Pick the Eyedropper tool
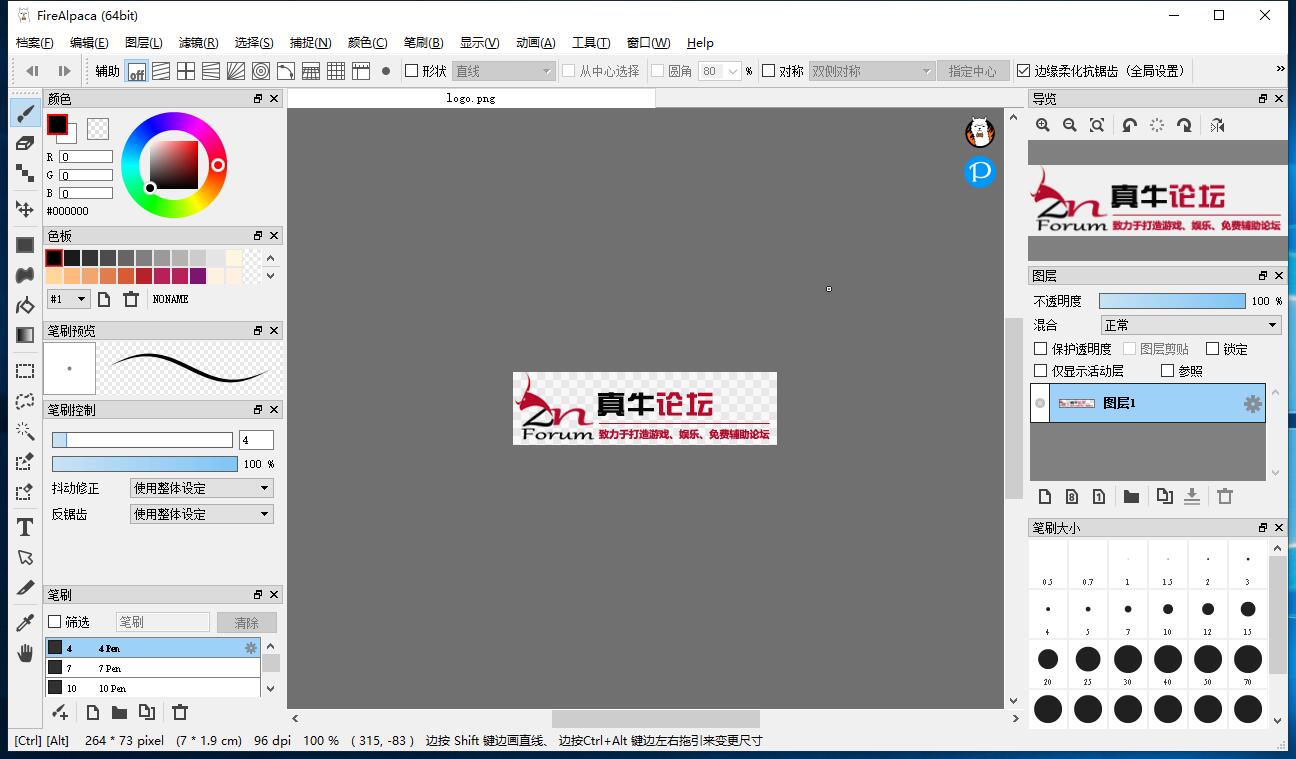1296x759 pixels. (x=25, y=621)
